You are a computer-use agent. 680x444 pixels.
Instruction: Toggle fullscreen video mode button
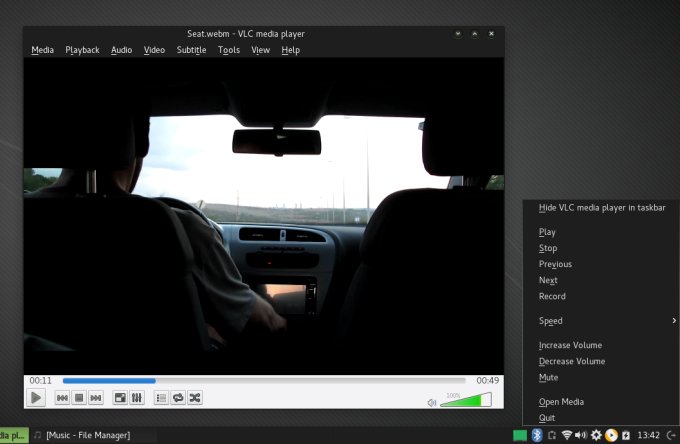[120, 398]
